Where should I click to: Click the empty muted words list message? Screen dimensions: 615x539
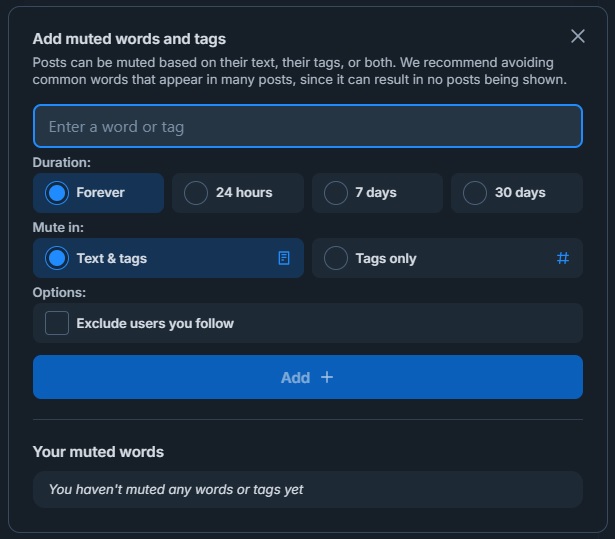pos(176,490)
